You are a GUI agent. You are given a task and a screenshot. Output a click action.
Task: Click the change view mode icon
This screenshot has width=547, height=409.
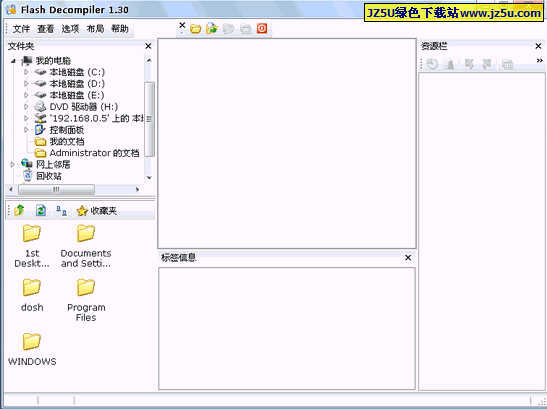pos(61,210)
